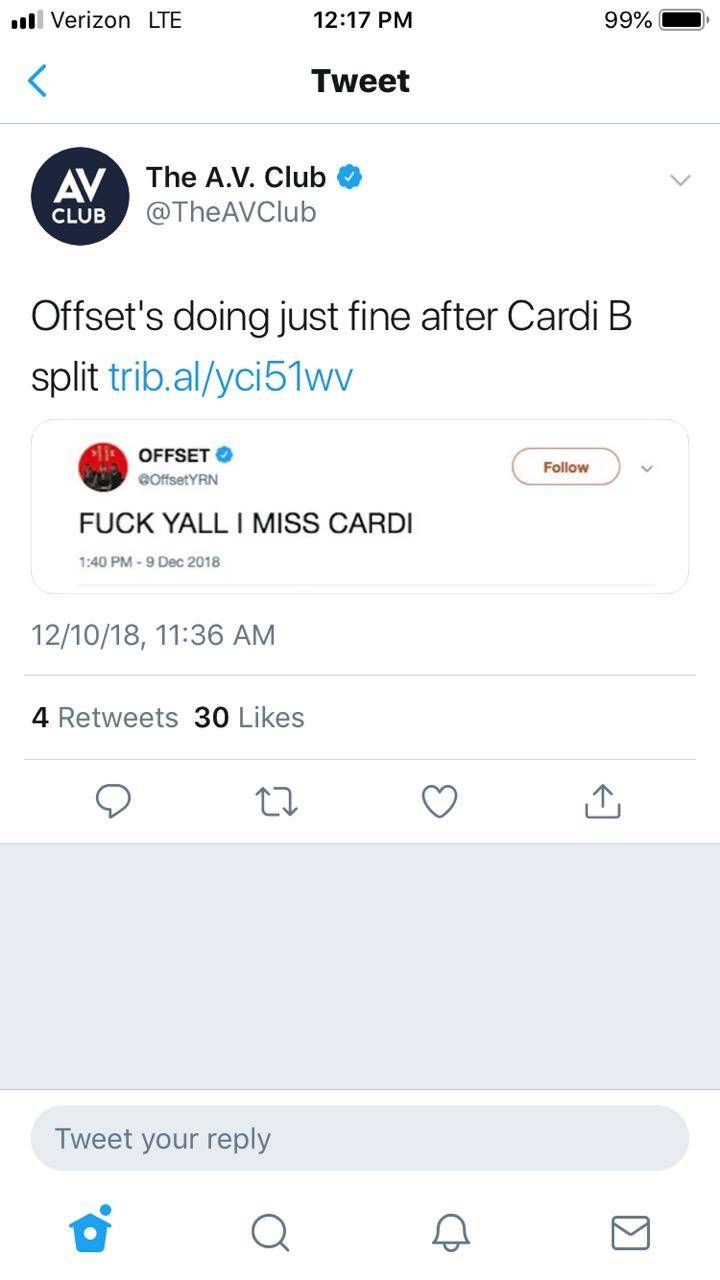Expand the embedded tweet options chevron
Viewport: 720px width, 1280px height.
pos(647,468)
